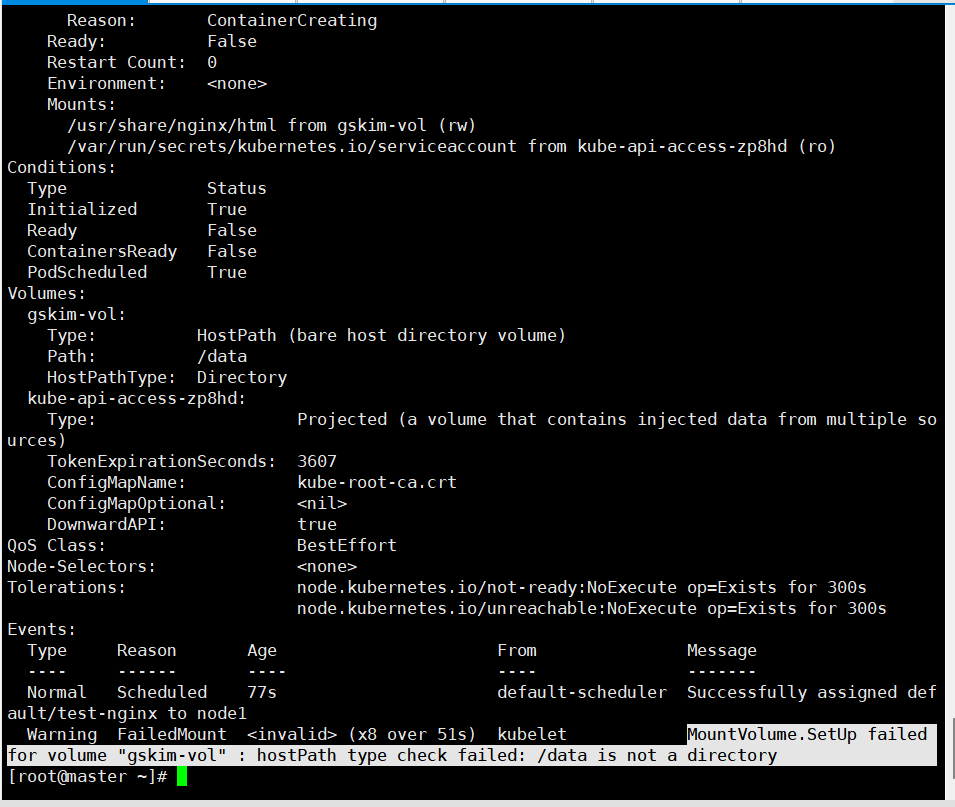Click the 3607 token expiration value
Image resolution: width=955 pixels, height=807 pixels.
tap(317, 462)
